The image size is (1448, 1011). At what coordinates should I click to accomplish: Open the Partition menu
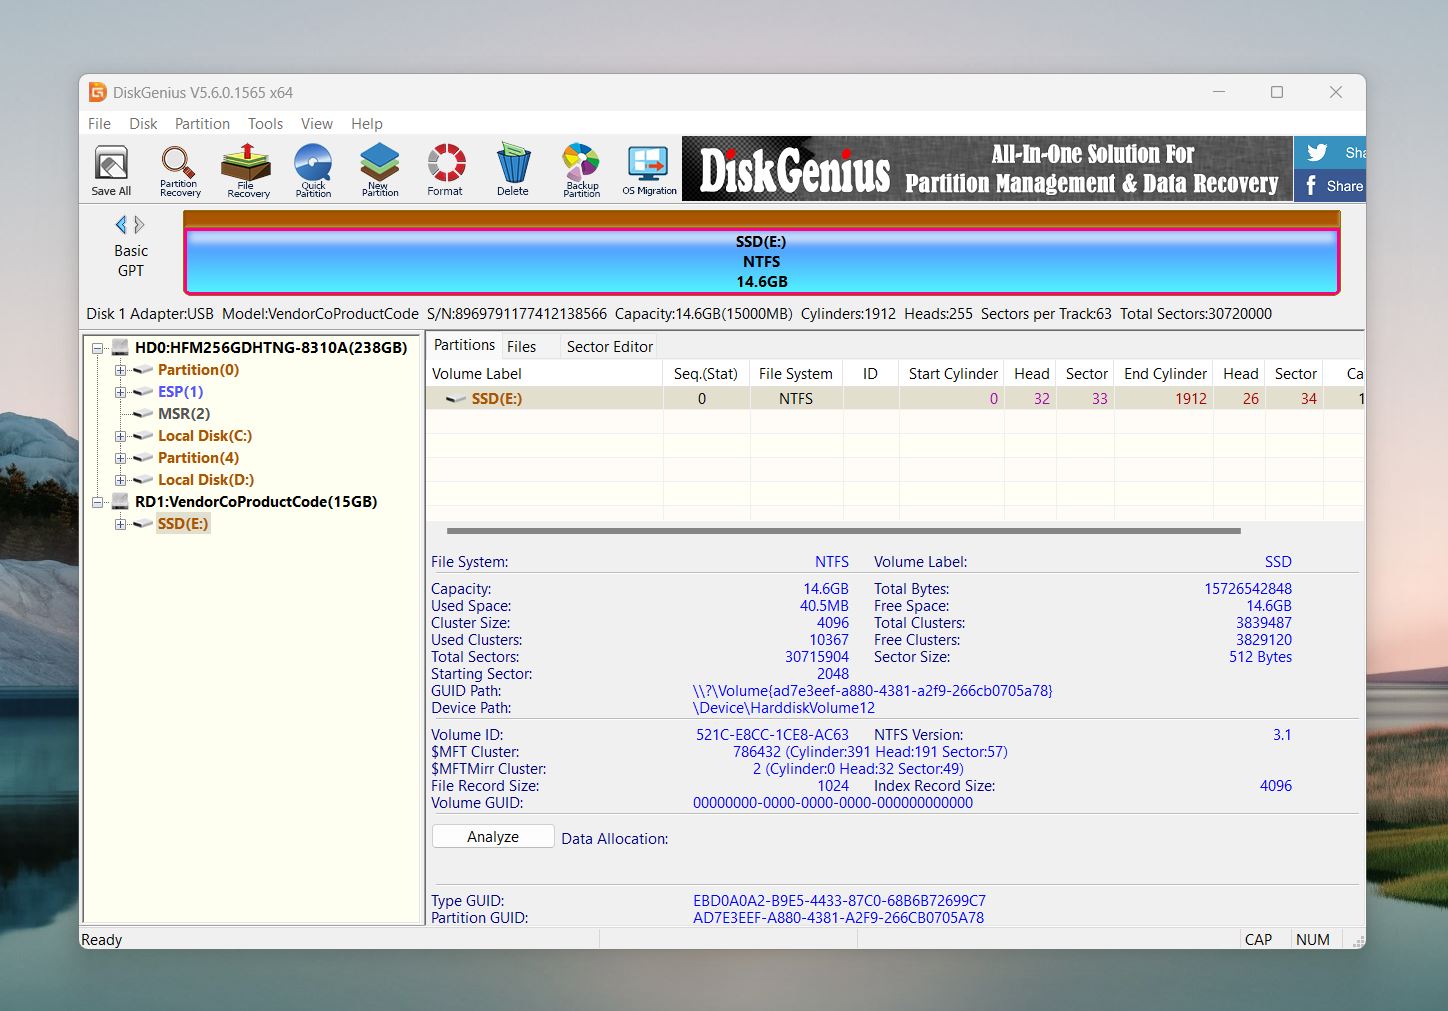point(202,124)
